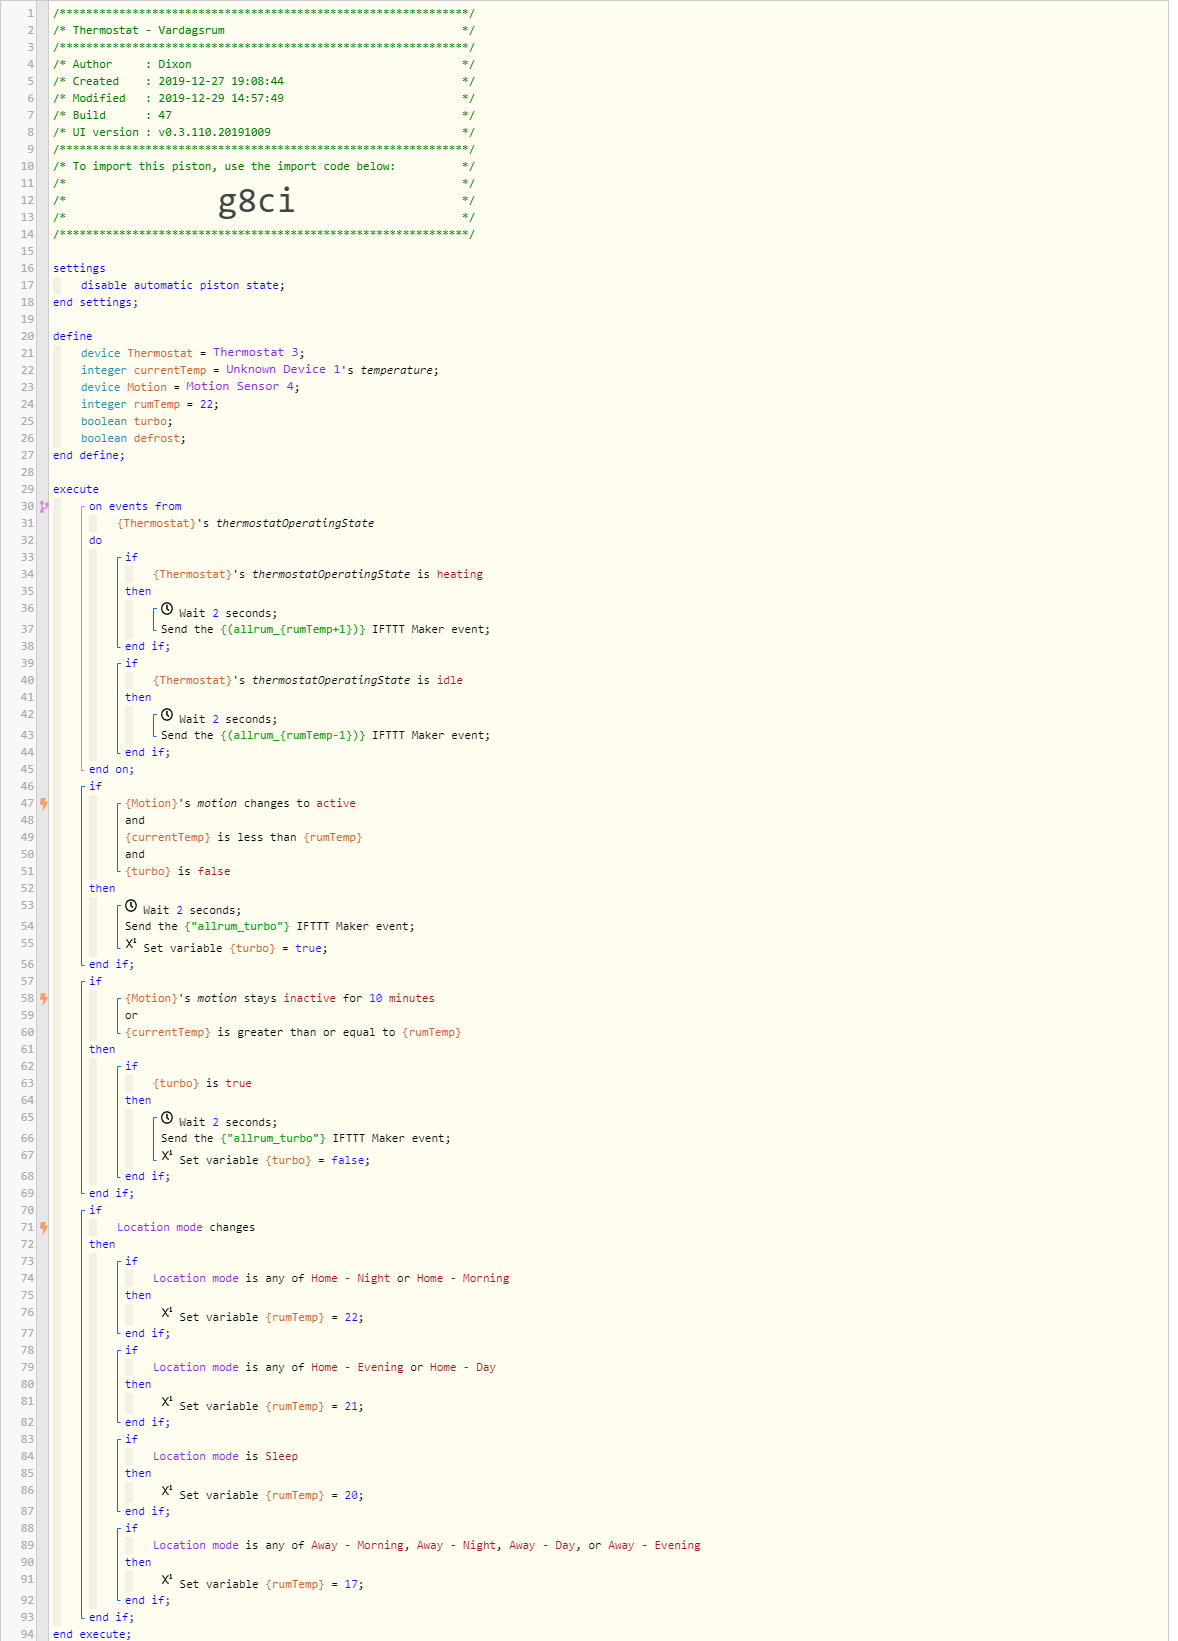
Task: Click the thermostatOperatingState 'is heating' condition
Action: [x=318, y=574]
